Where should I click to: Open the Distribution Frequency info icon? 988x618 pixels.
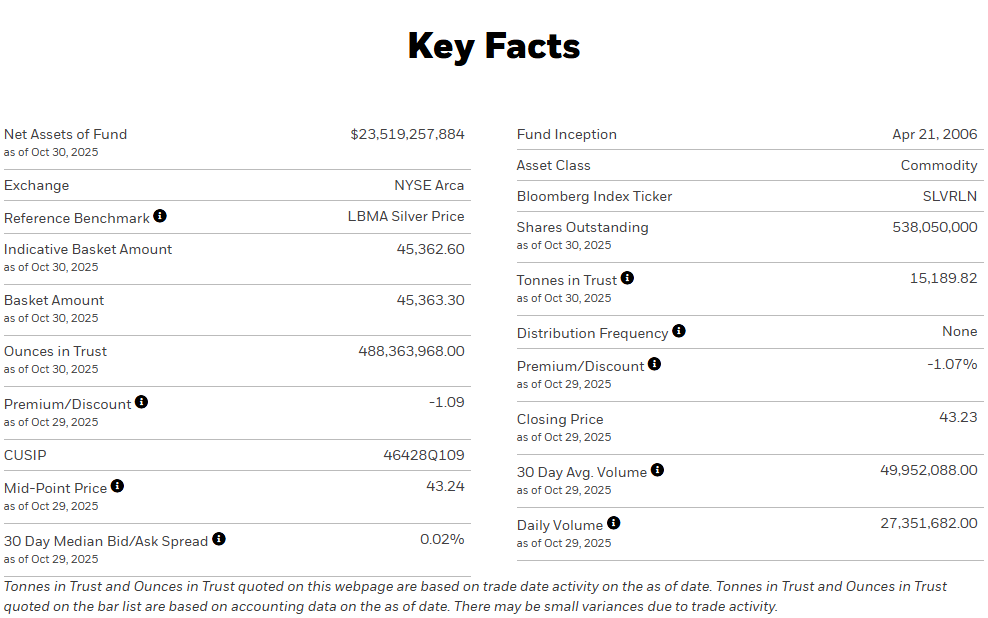coord(679,331)
